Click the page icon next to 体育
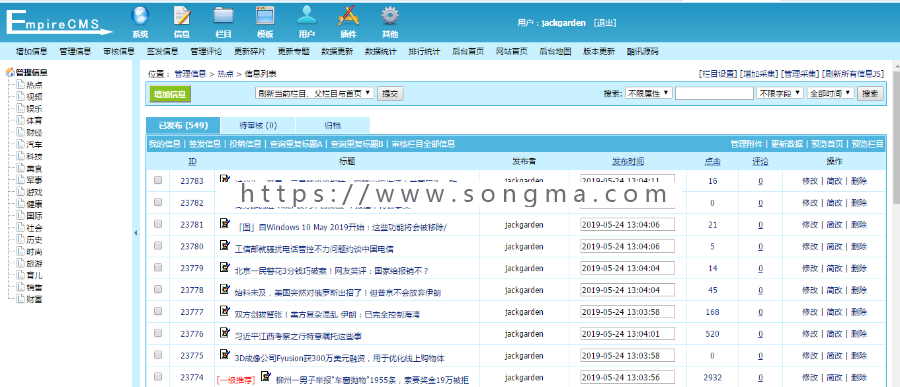The image size is (900, 387). [21, 121]
